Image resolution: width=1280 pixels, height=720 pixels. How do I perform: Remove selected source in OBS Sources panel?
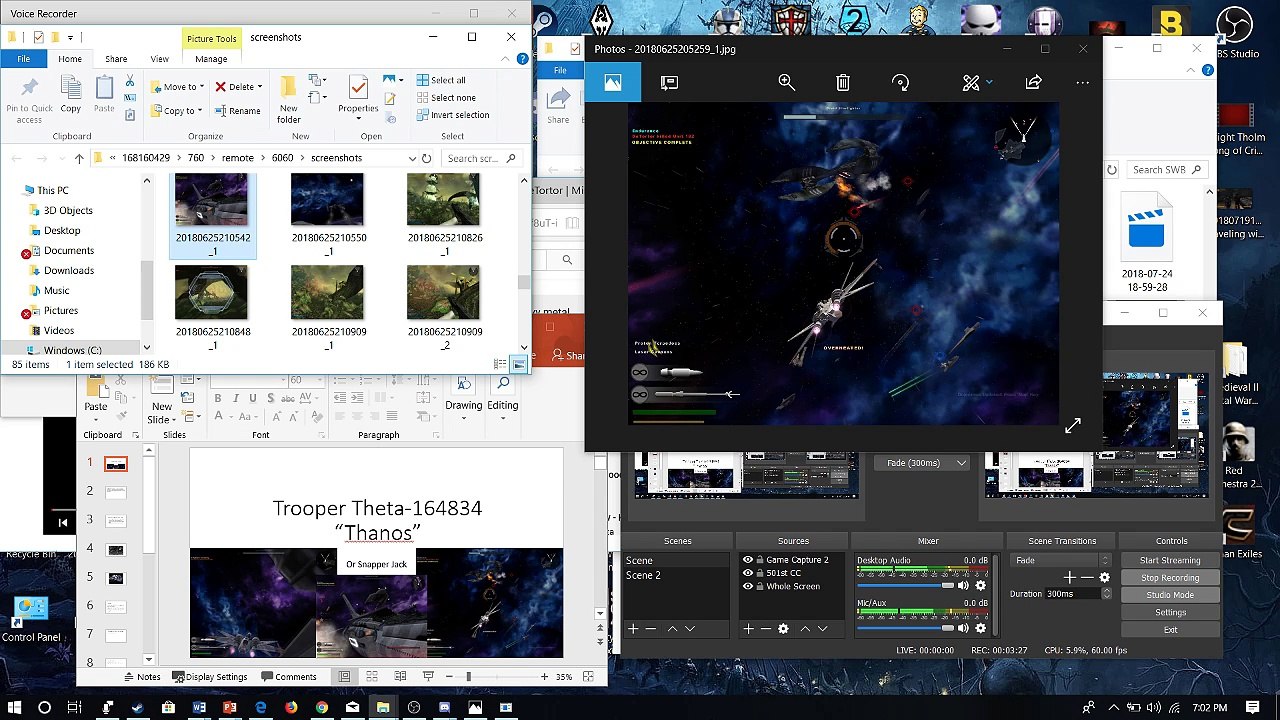(x=765, y=629)
